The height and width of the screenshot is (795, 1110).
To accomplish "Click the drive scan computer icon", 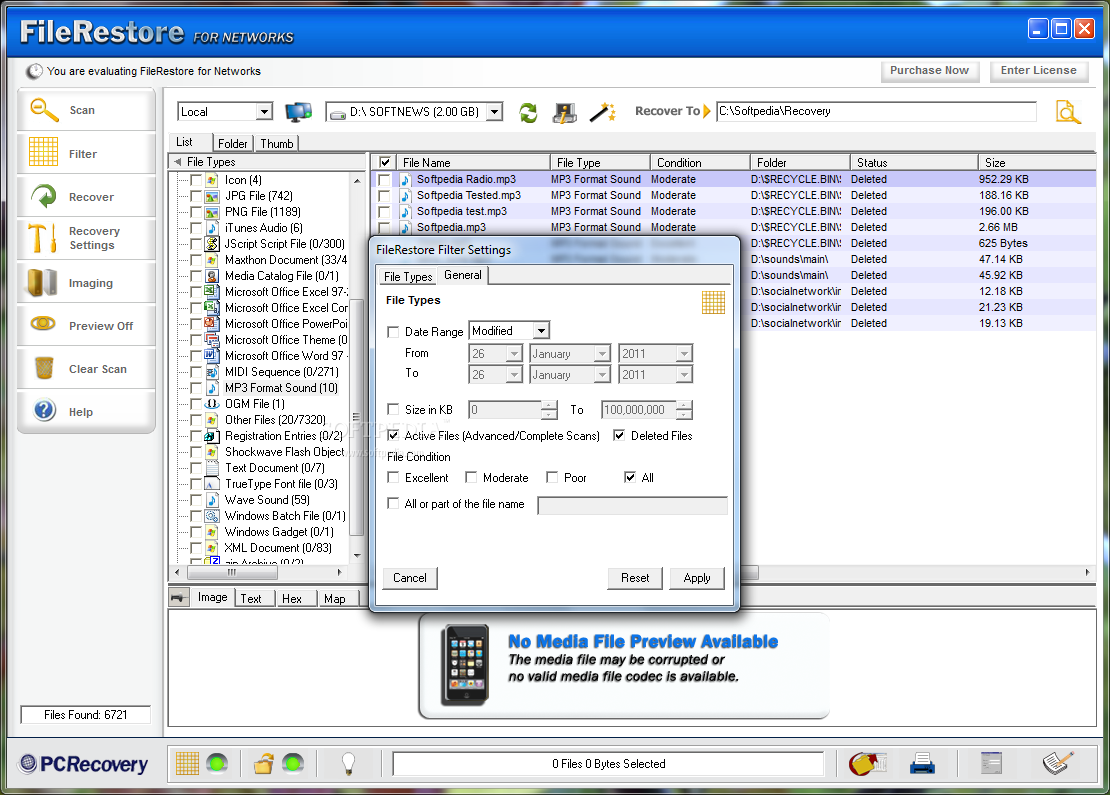I will point(564,113).
